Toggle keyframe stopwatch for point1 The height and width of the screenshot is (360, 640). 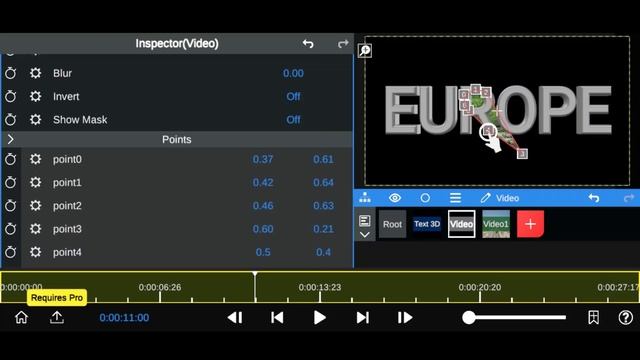[11, 182]
